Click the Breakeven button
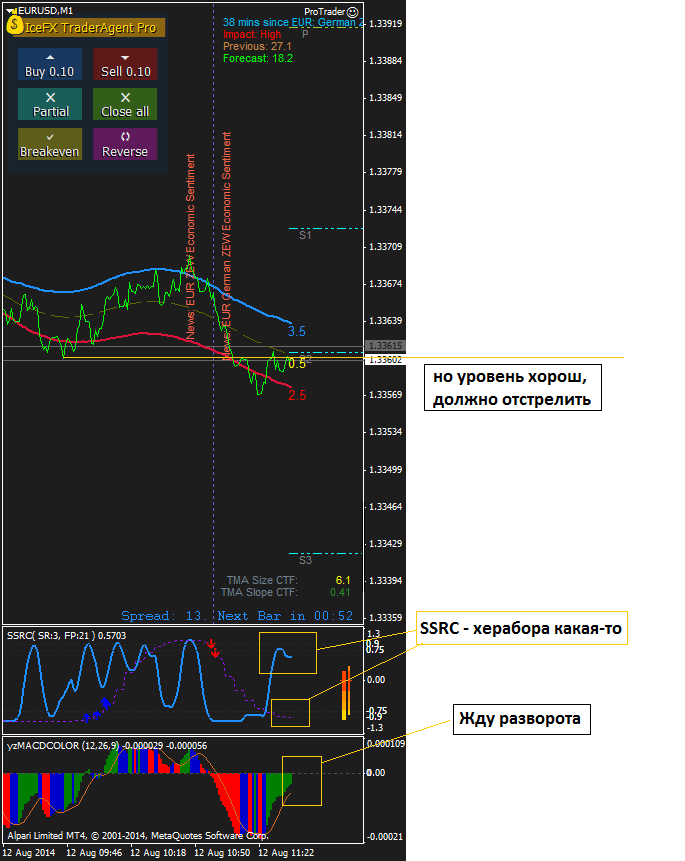Image resolution: width=685 pixels, height=861 pixels. pyautogui.click(x=50, y=144)
